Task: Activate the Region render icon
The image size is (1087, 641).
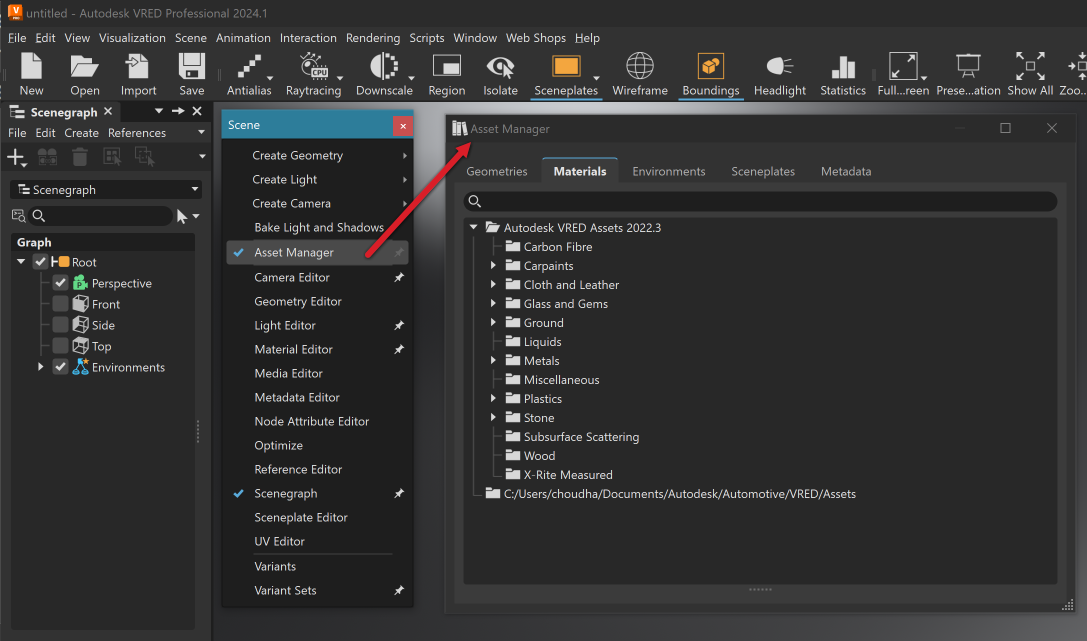Action: tap(446, 74)
